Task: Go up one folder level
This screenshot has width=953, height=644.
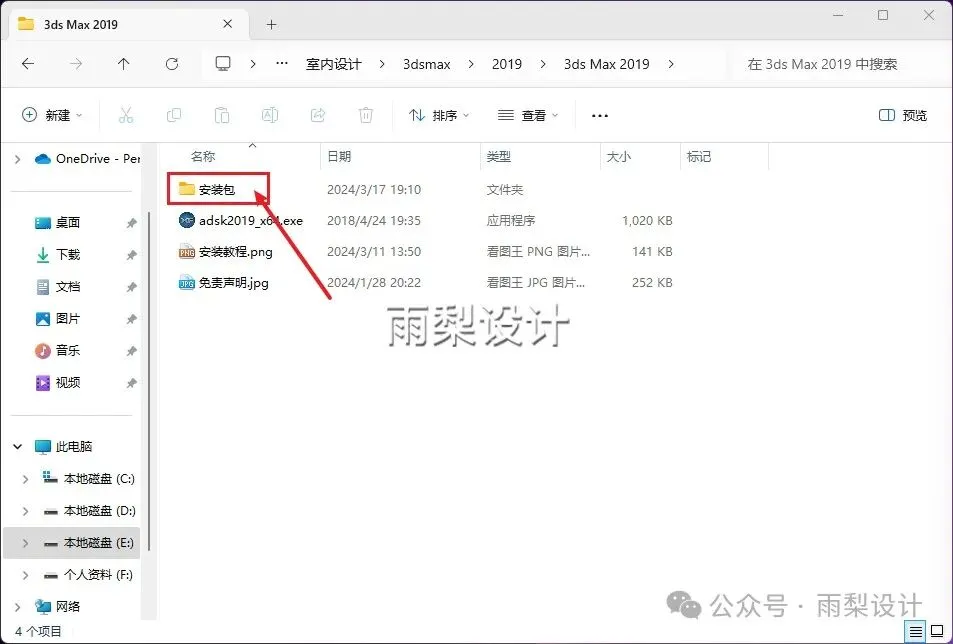Action: pyautogui.click(x=124, y=64)
